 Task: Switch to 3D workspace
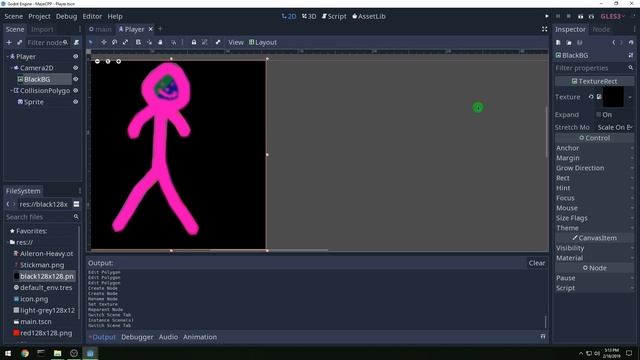[309, 16]
